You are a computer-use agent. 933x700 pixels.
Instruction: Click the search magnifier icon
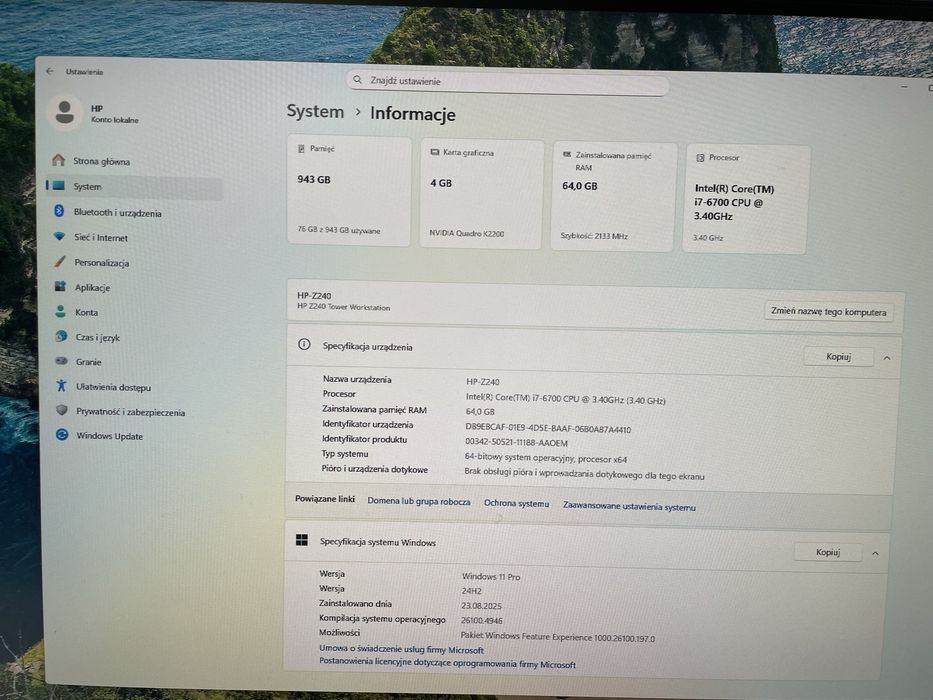pos(357,79)
